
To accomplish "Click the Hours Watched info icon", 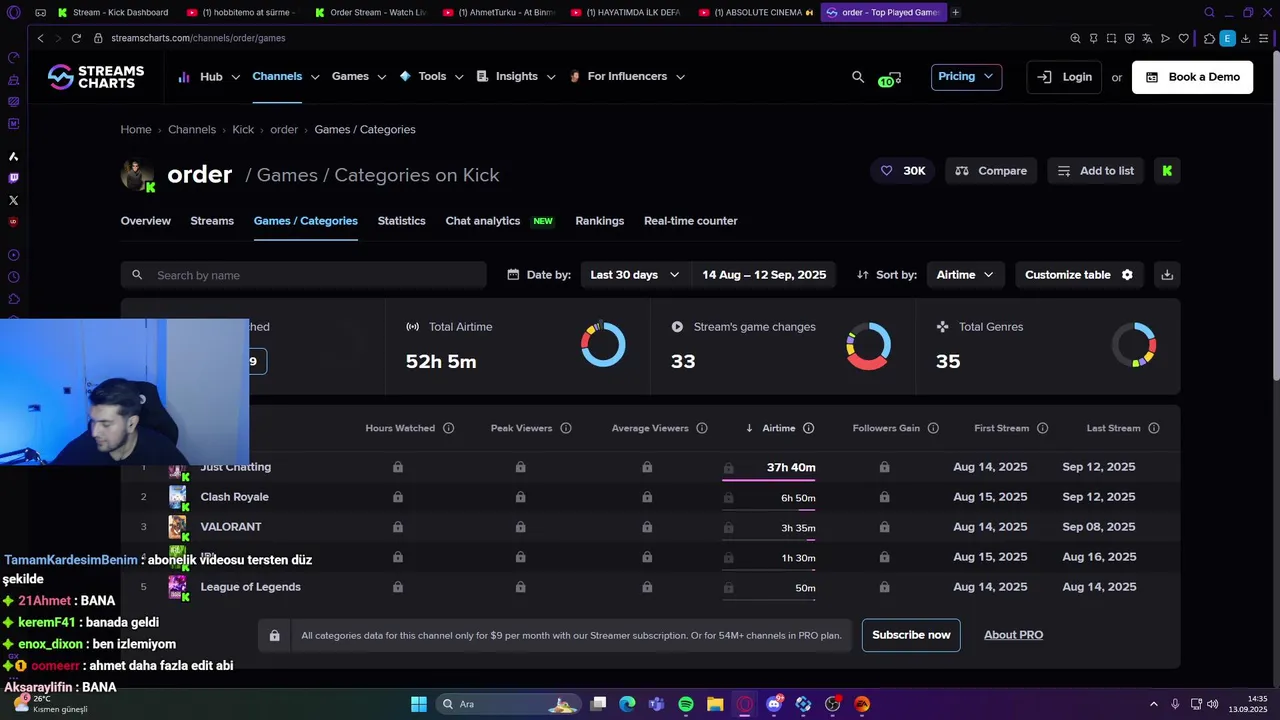I will (448, 428).
